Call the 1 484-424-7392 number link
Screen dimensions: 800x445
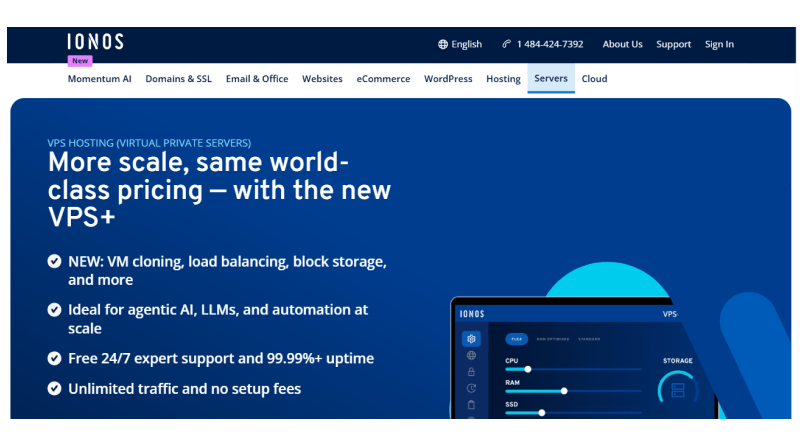point(549,44)
